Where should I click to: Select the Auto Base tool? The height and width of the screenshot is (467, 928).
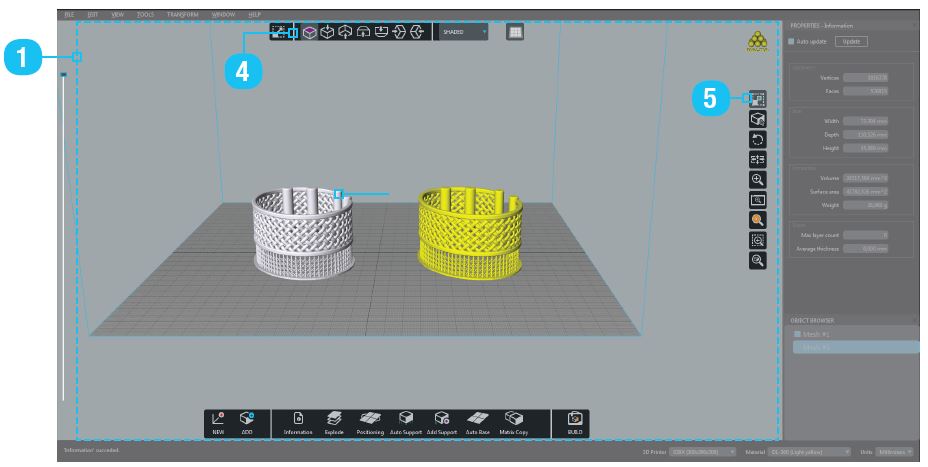[478, 420]
